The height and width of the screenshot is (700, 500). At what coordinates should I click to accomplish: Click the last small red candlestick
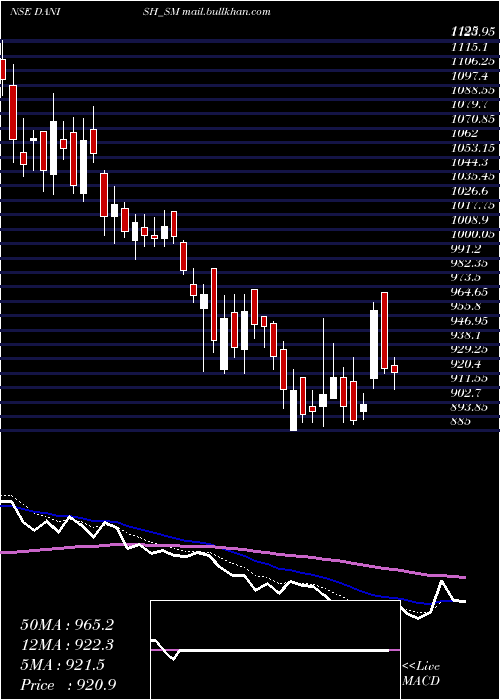394,369
